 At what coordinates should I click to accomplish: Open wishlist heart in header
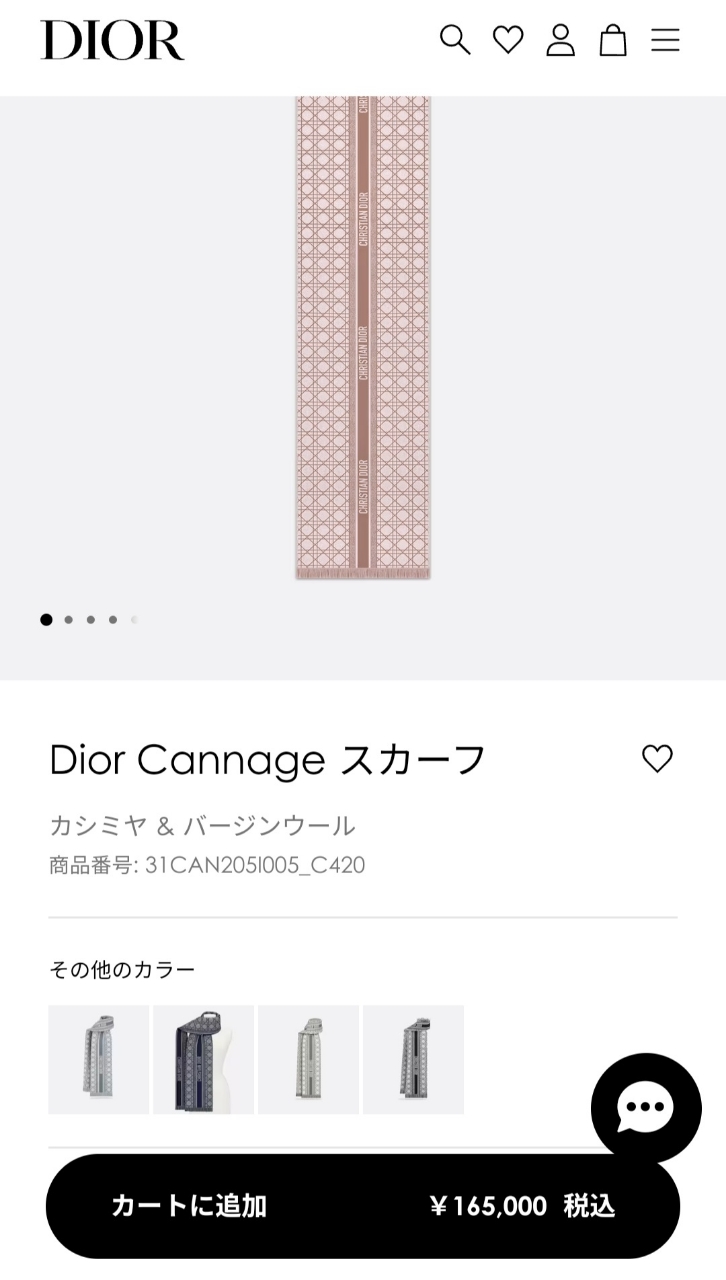tap(508, 40)
